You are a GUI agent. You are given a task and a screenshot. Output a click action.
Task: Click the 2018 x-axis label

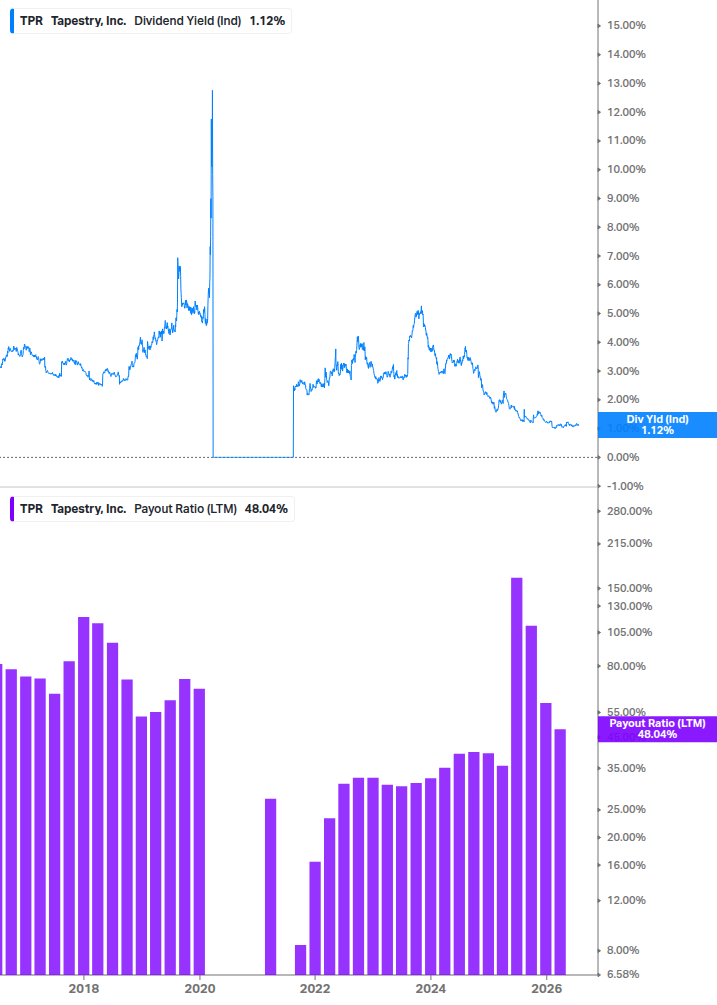[x=84, y=988]
